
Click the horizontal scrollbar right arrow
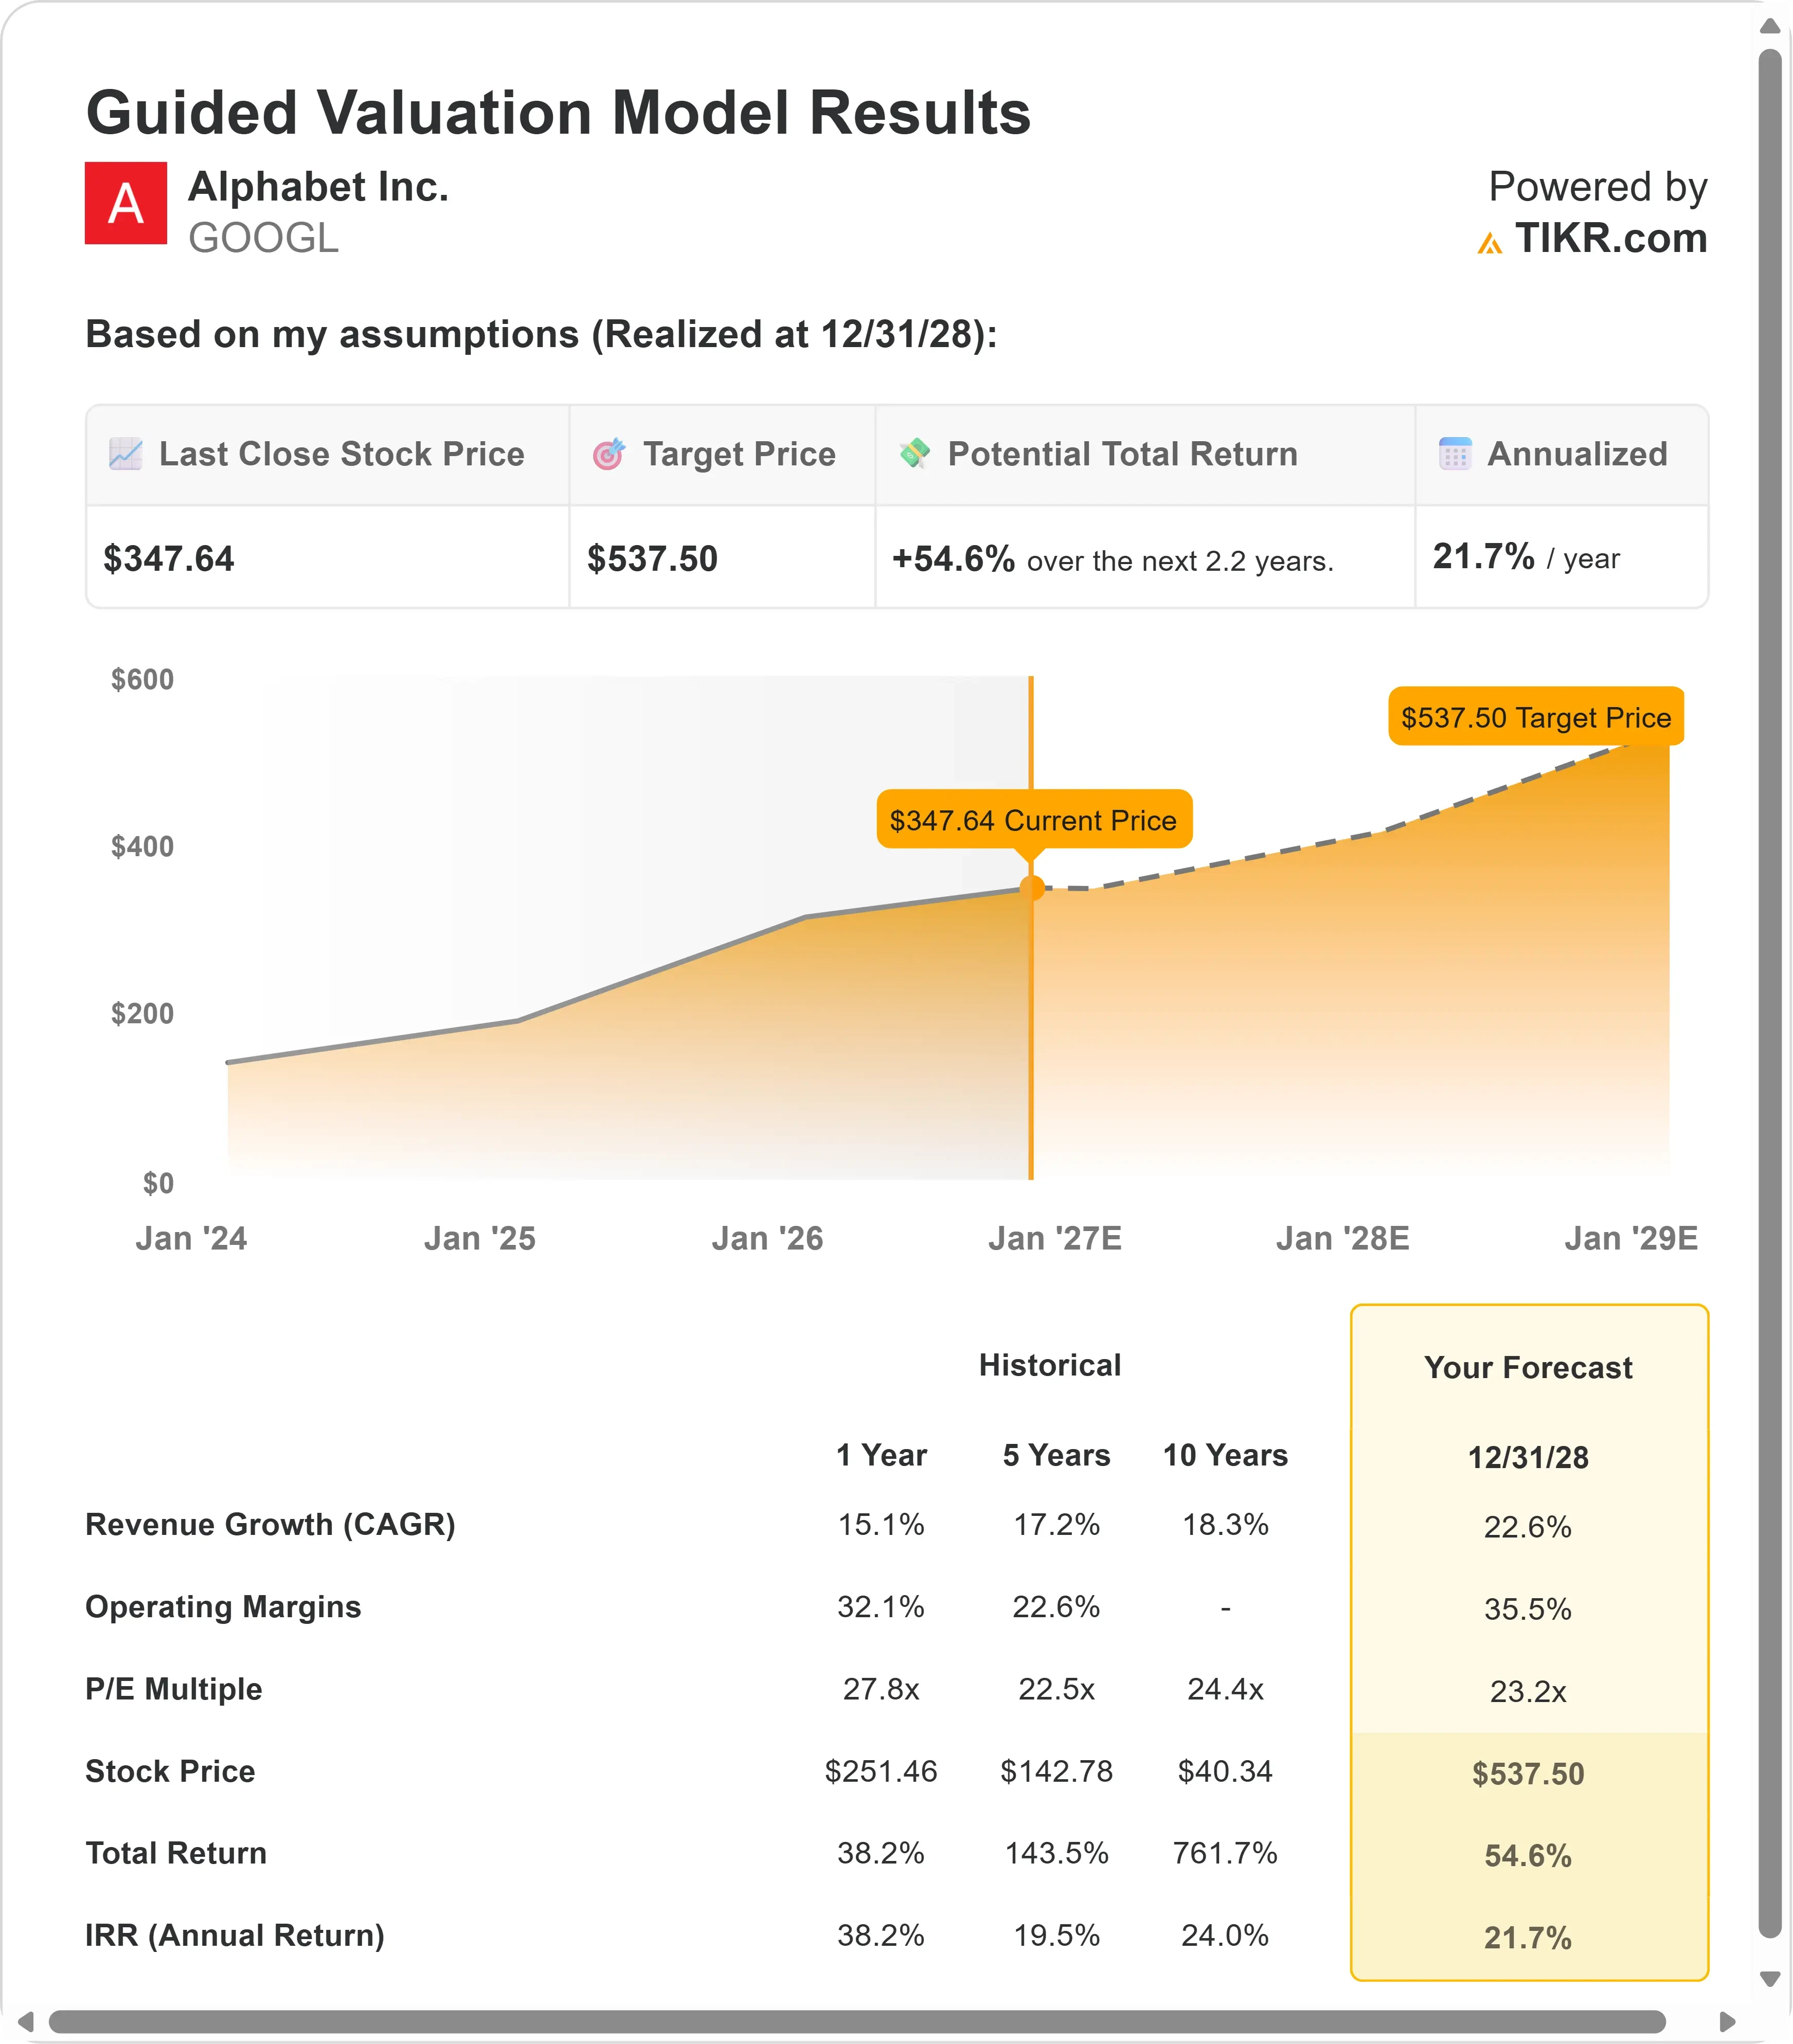click(1727, 2022)
